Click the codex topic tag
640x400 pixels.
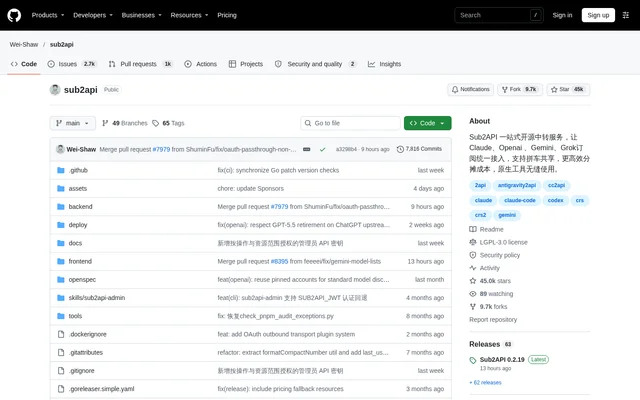(x=555, y=200)
